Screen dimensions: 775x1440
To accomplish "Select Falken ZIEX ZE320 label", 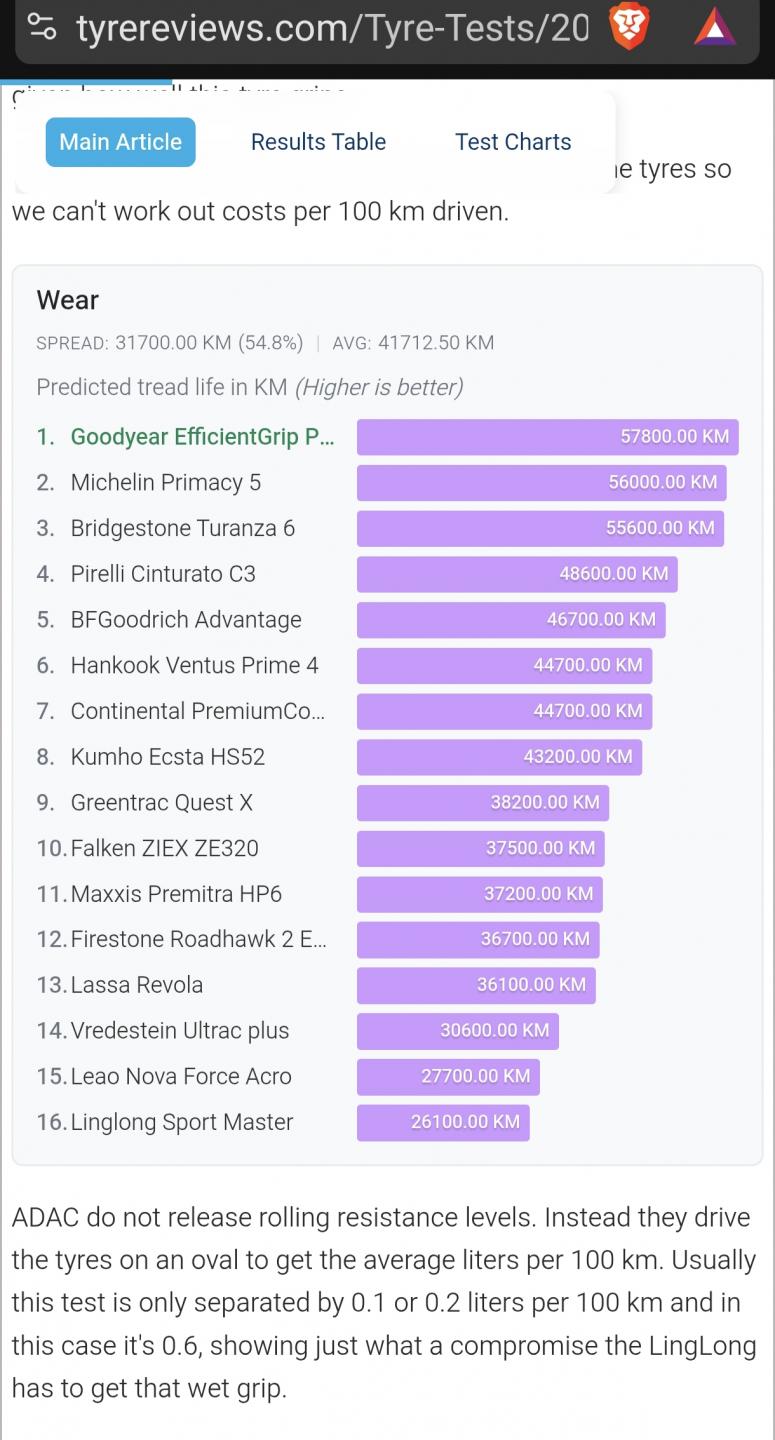I will coord(164,849).
